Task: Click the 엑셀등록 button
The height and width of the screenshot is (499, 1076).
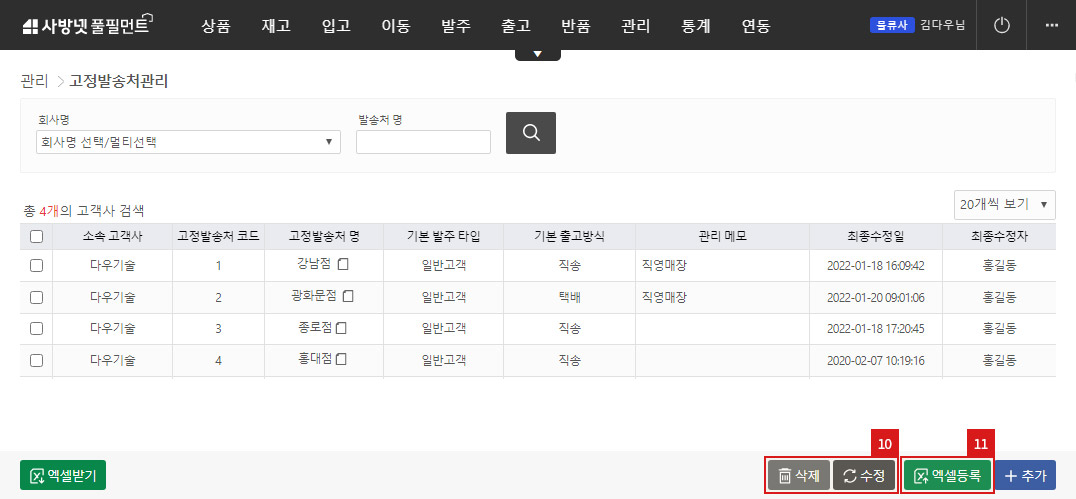Action: (x=947, y=475)
